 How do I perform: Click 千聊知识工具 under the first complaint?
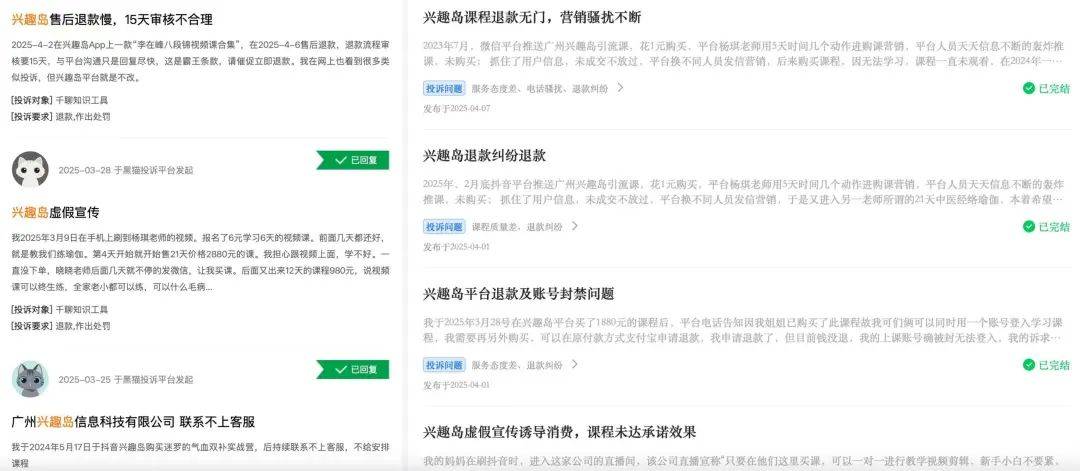[82, 101]
